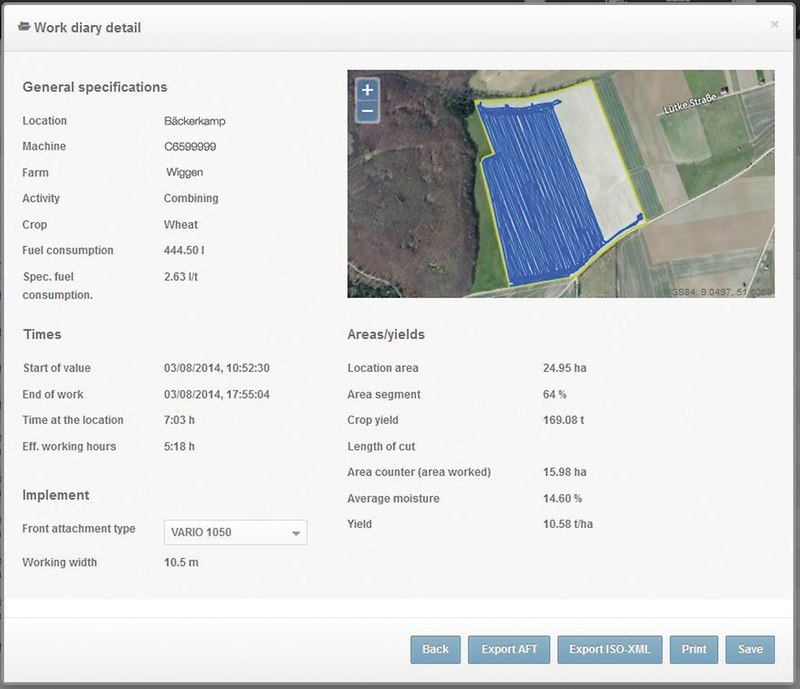
Task: Click the arrow on the VARIO 1050 combo box
Action: [x=296, y=534]
